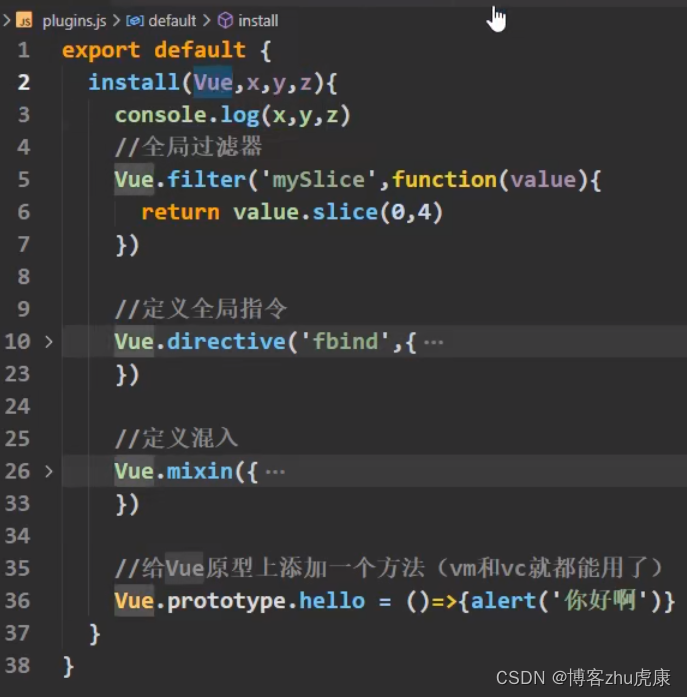687x697 pixels.
Task: Click the 'mySlice' string
Action: click(x=318, y=180)
